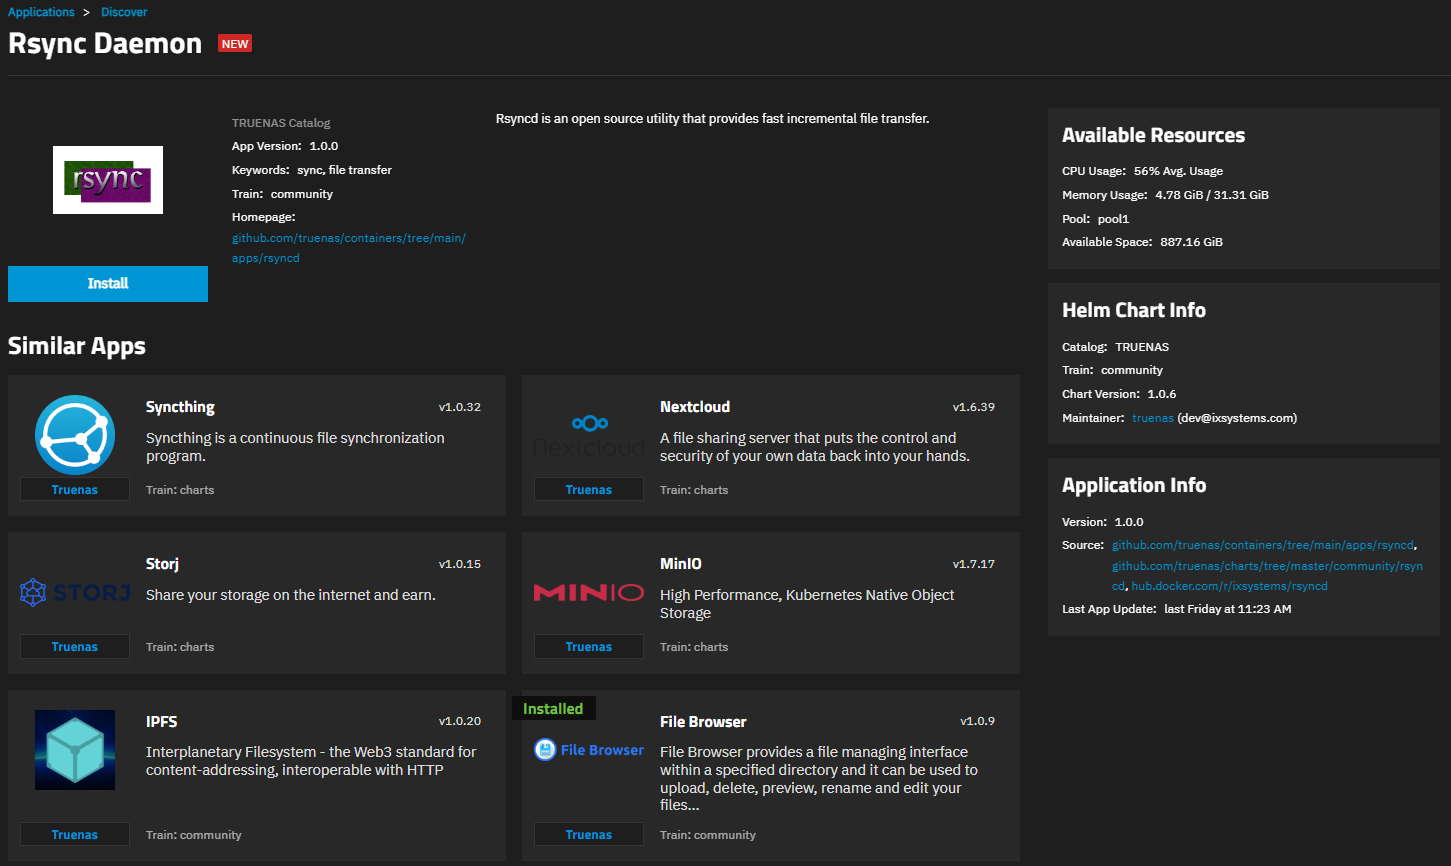This screenshot has width=1451, height=866.
Task: Click the MinIO logo icon
Action: pyautogui.click(x=589, y=592)
